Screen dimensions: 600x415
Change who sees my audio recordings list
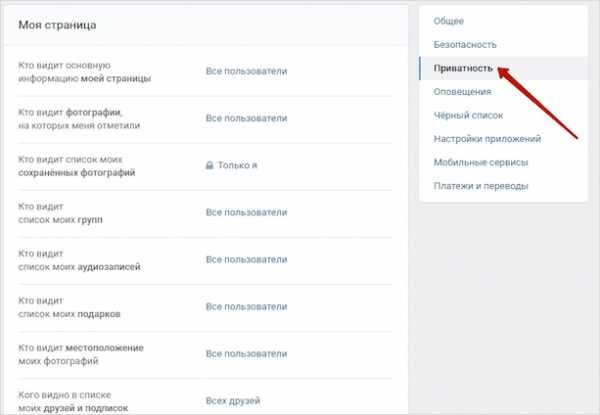(x=246, y=259)
